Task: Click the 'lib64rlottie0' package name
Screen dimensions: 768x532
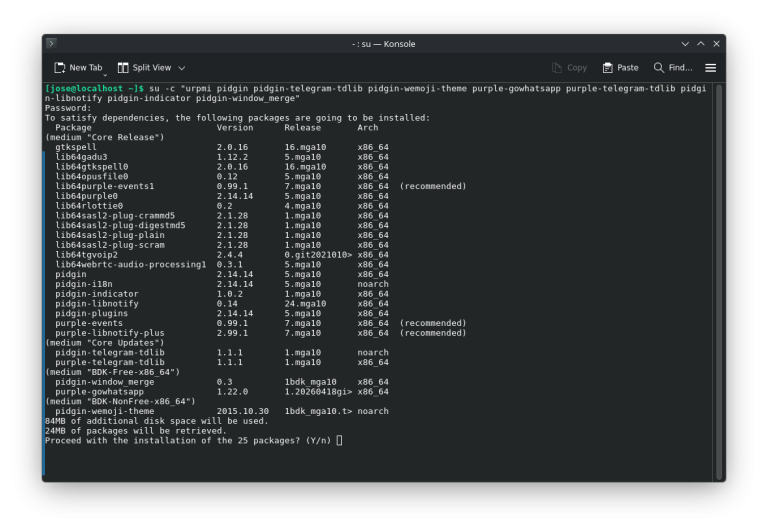Action: pyautogui.click(x=89, y=206)
